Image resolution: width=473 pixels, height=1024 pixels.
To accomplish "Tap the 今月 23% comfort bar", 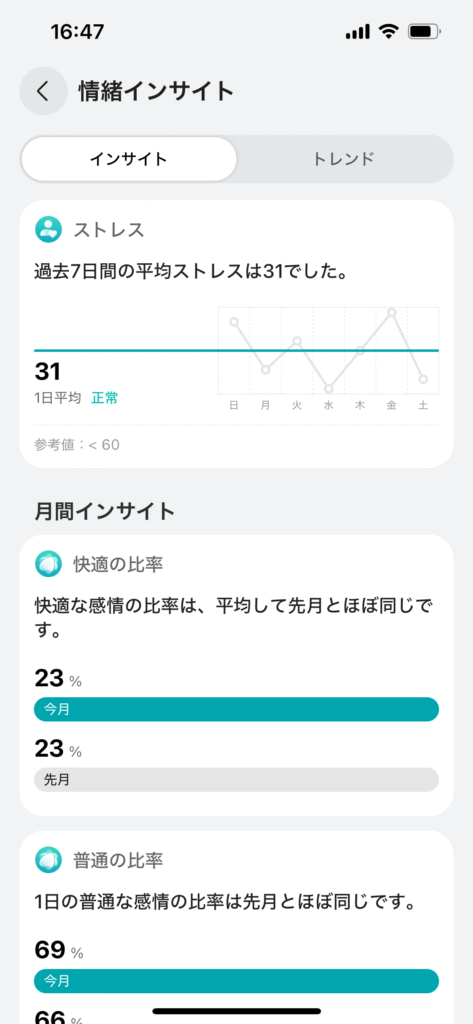I will click(236, 709).
